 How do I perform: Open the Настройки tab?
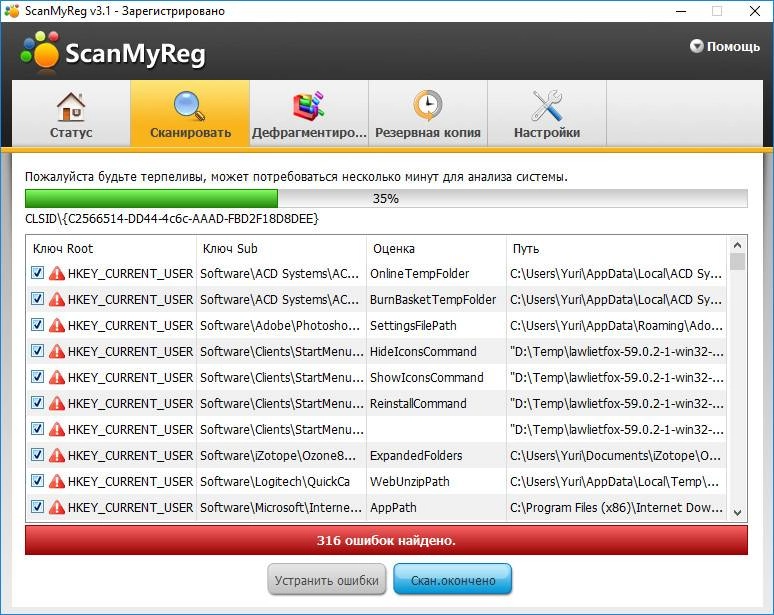(547, 114)
